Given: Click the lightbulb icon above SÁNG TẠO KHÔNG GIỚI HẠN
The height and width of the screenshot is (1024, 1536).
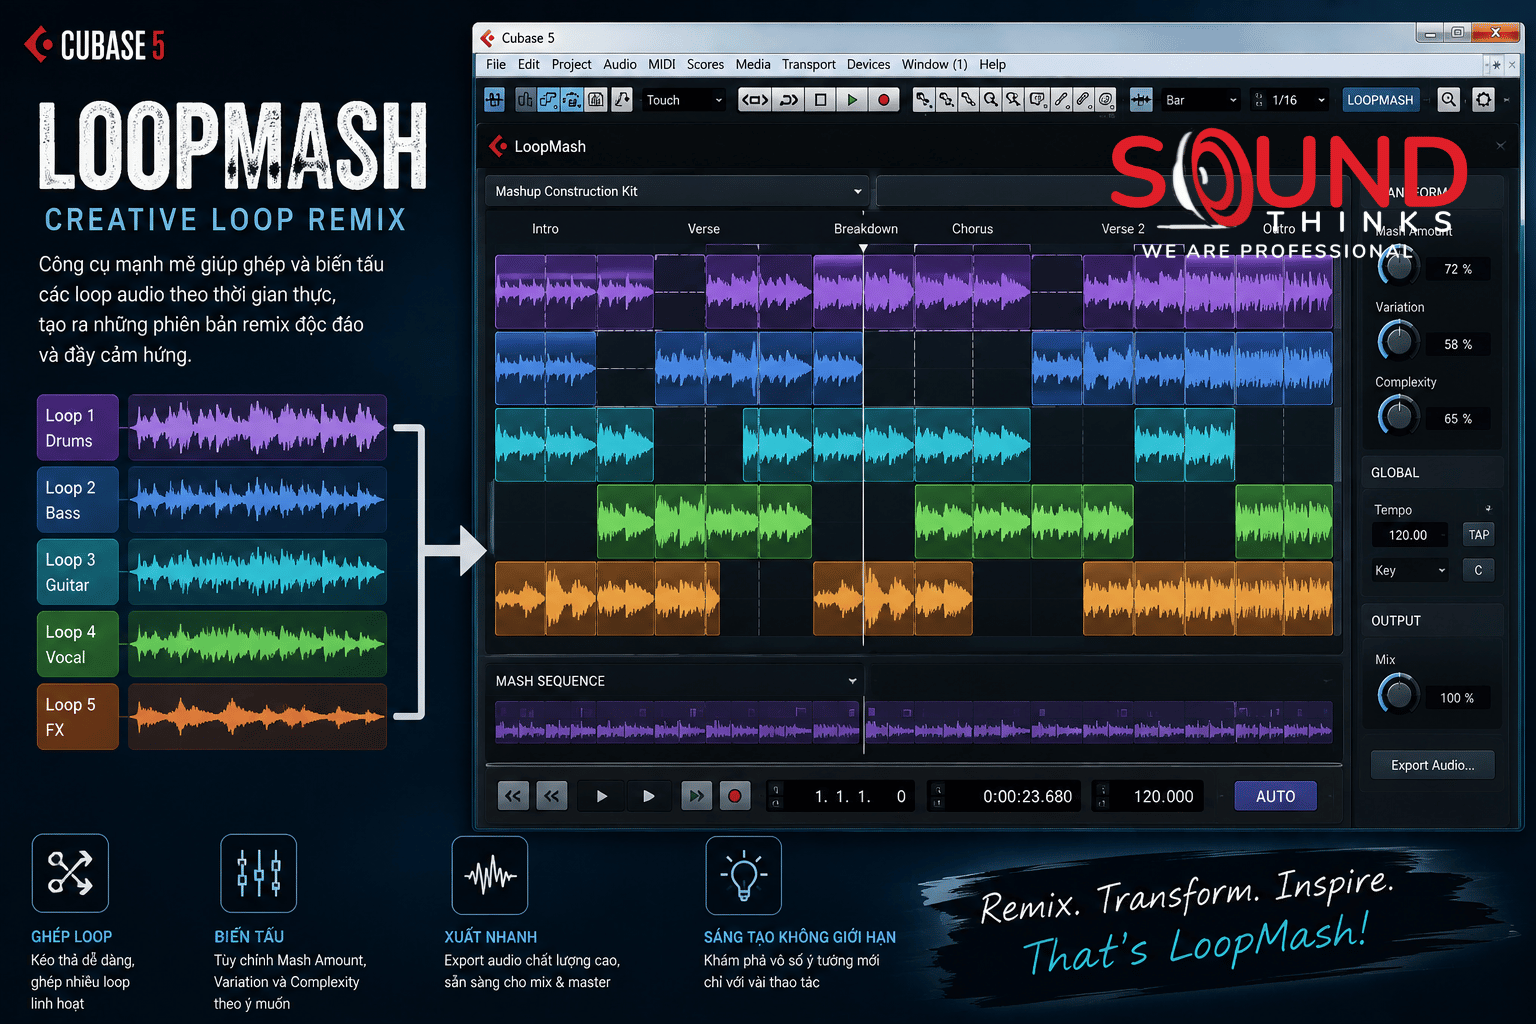Looking at the screenshot, I should pyautogui.click(x=743, y=875).
